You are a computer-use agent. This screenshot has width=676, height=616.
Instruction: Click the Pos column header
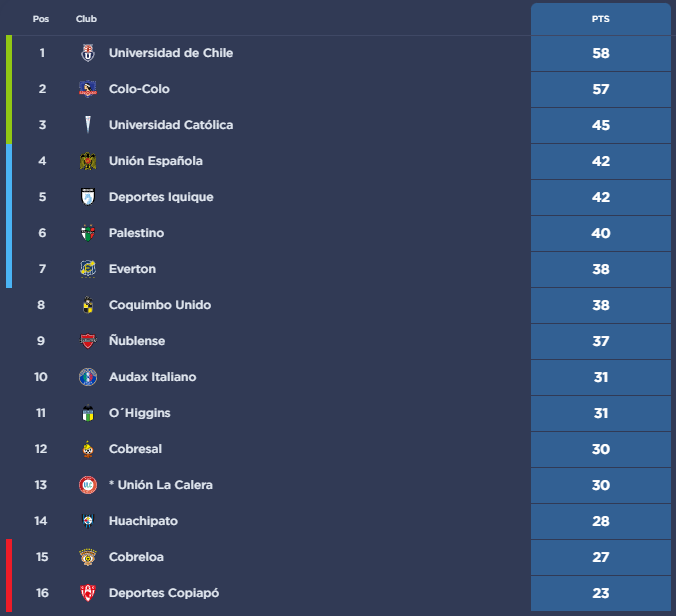tap(41, 19)
